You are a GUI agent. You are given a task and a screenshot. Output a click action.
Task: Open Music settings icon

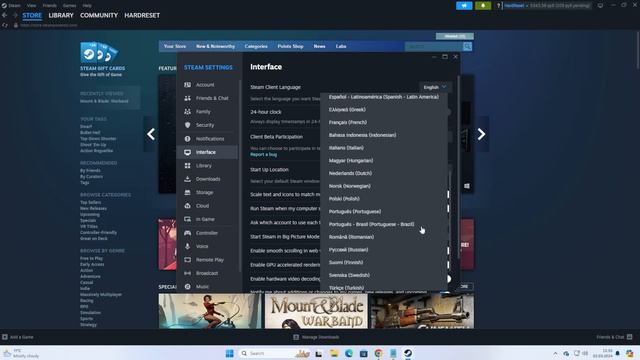click(187, 287)
